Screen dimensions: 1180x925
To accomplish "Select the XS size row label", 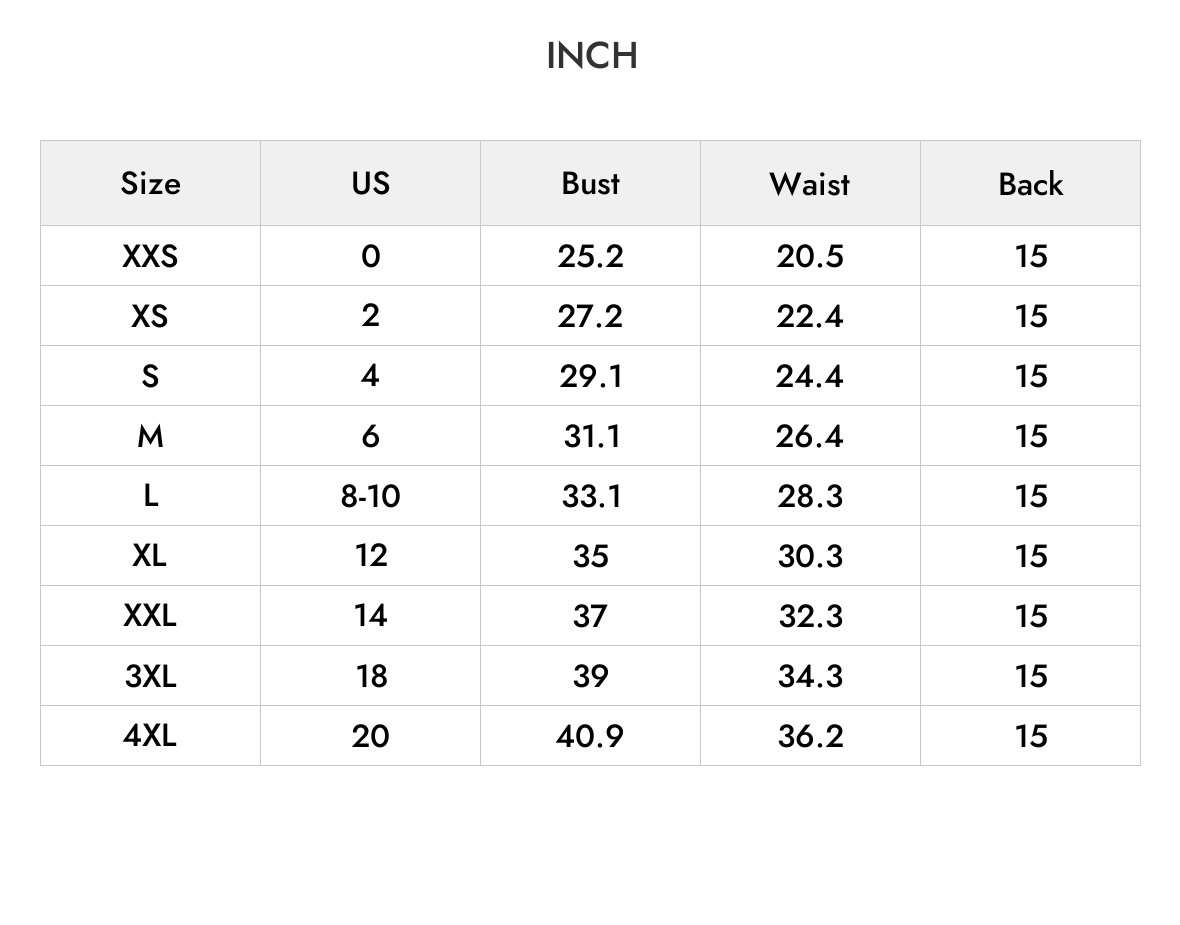I will click(151, 316).
